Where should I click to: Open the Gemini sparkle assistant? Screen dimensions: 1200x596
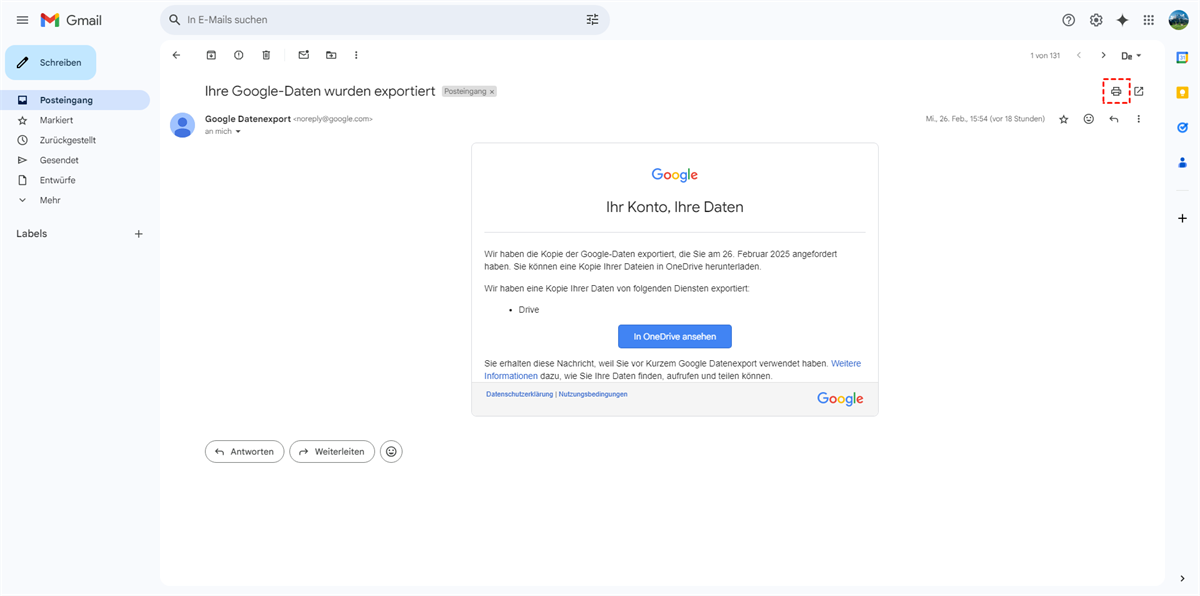1122,20
